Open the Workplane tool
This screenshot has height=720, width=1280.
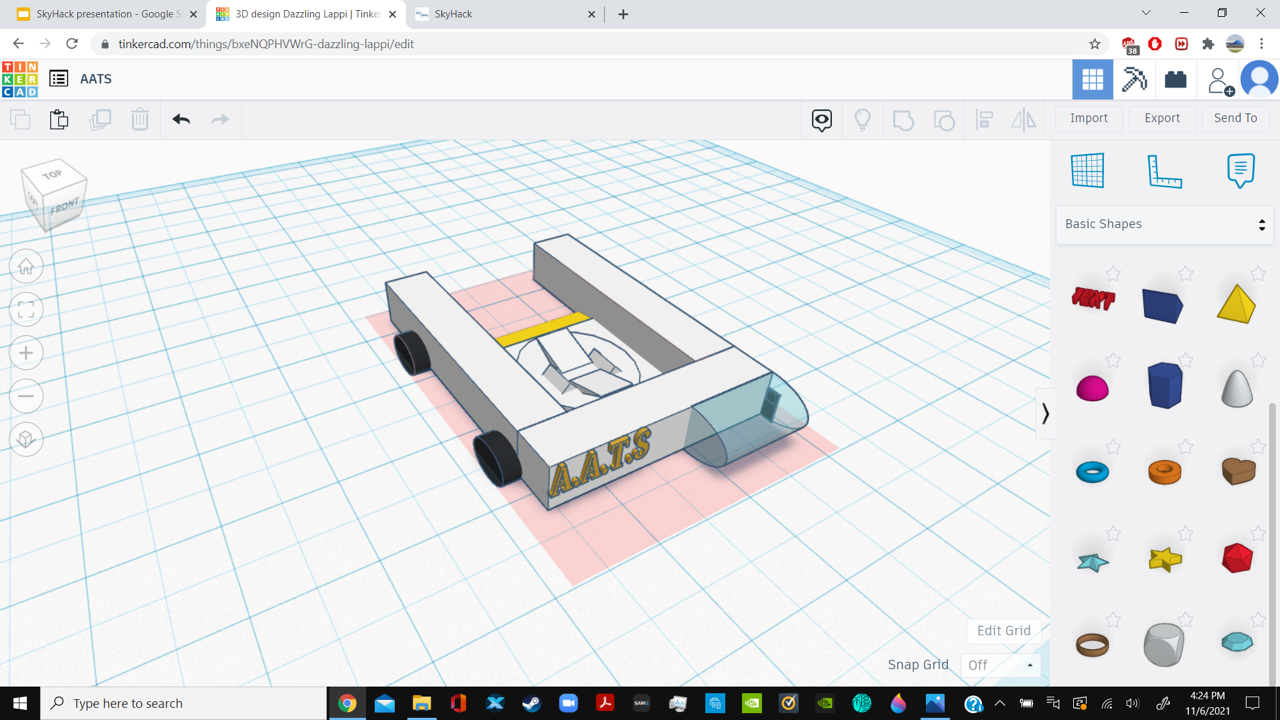1087,170
